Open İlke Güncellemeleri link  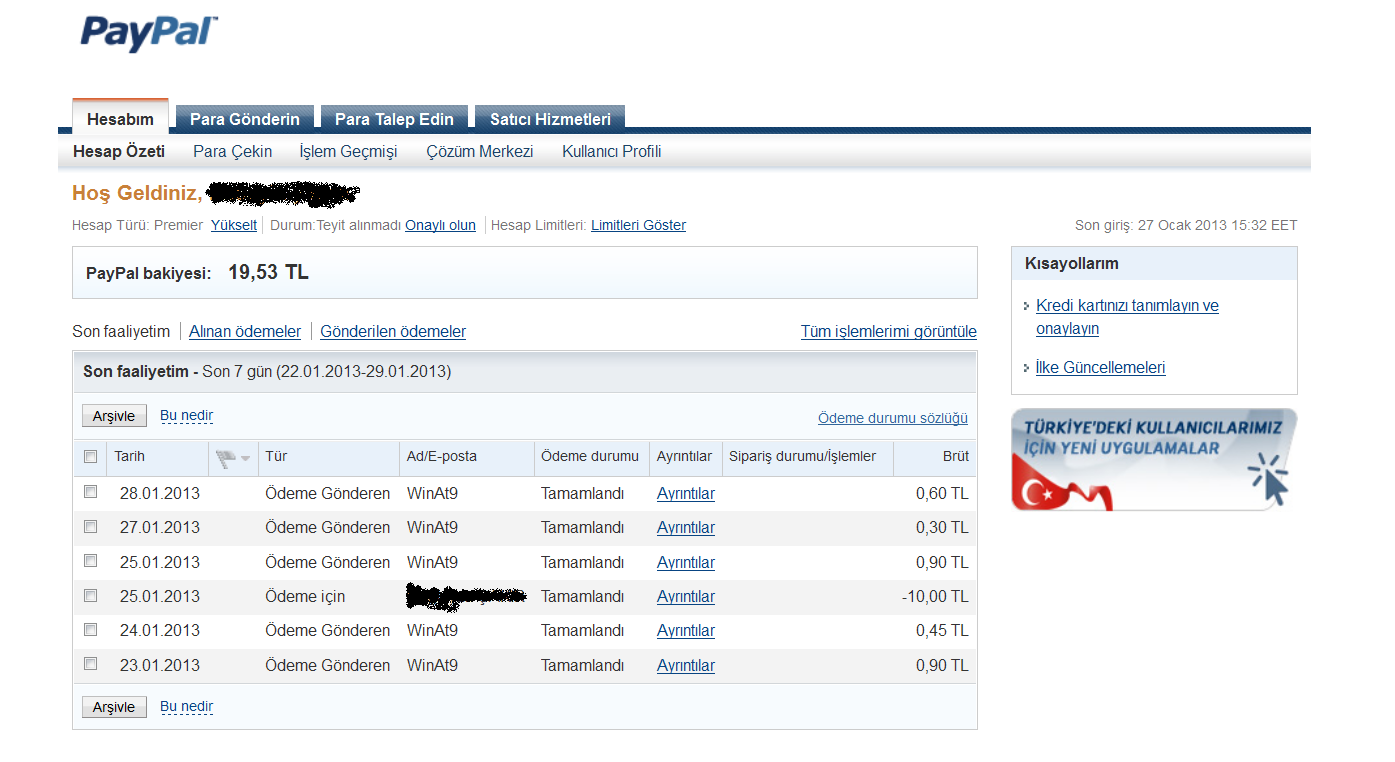[1101, 367]
